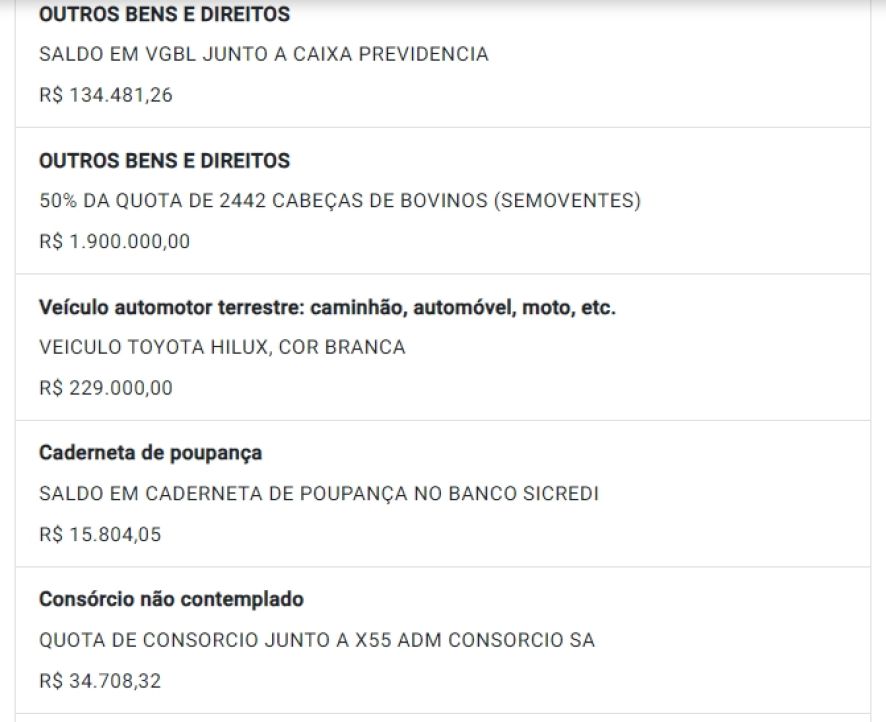
Task: Click the X55 ADM CONSORCIO SA name
Action: pos(475,640)
